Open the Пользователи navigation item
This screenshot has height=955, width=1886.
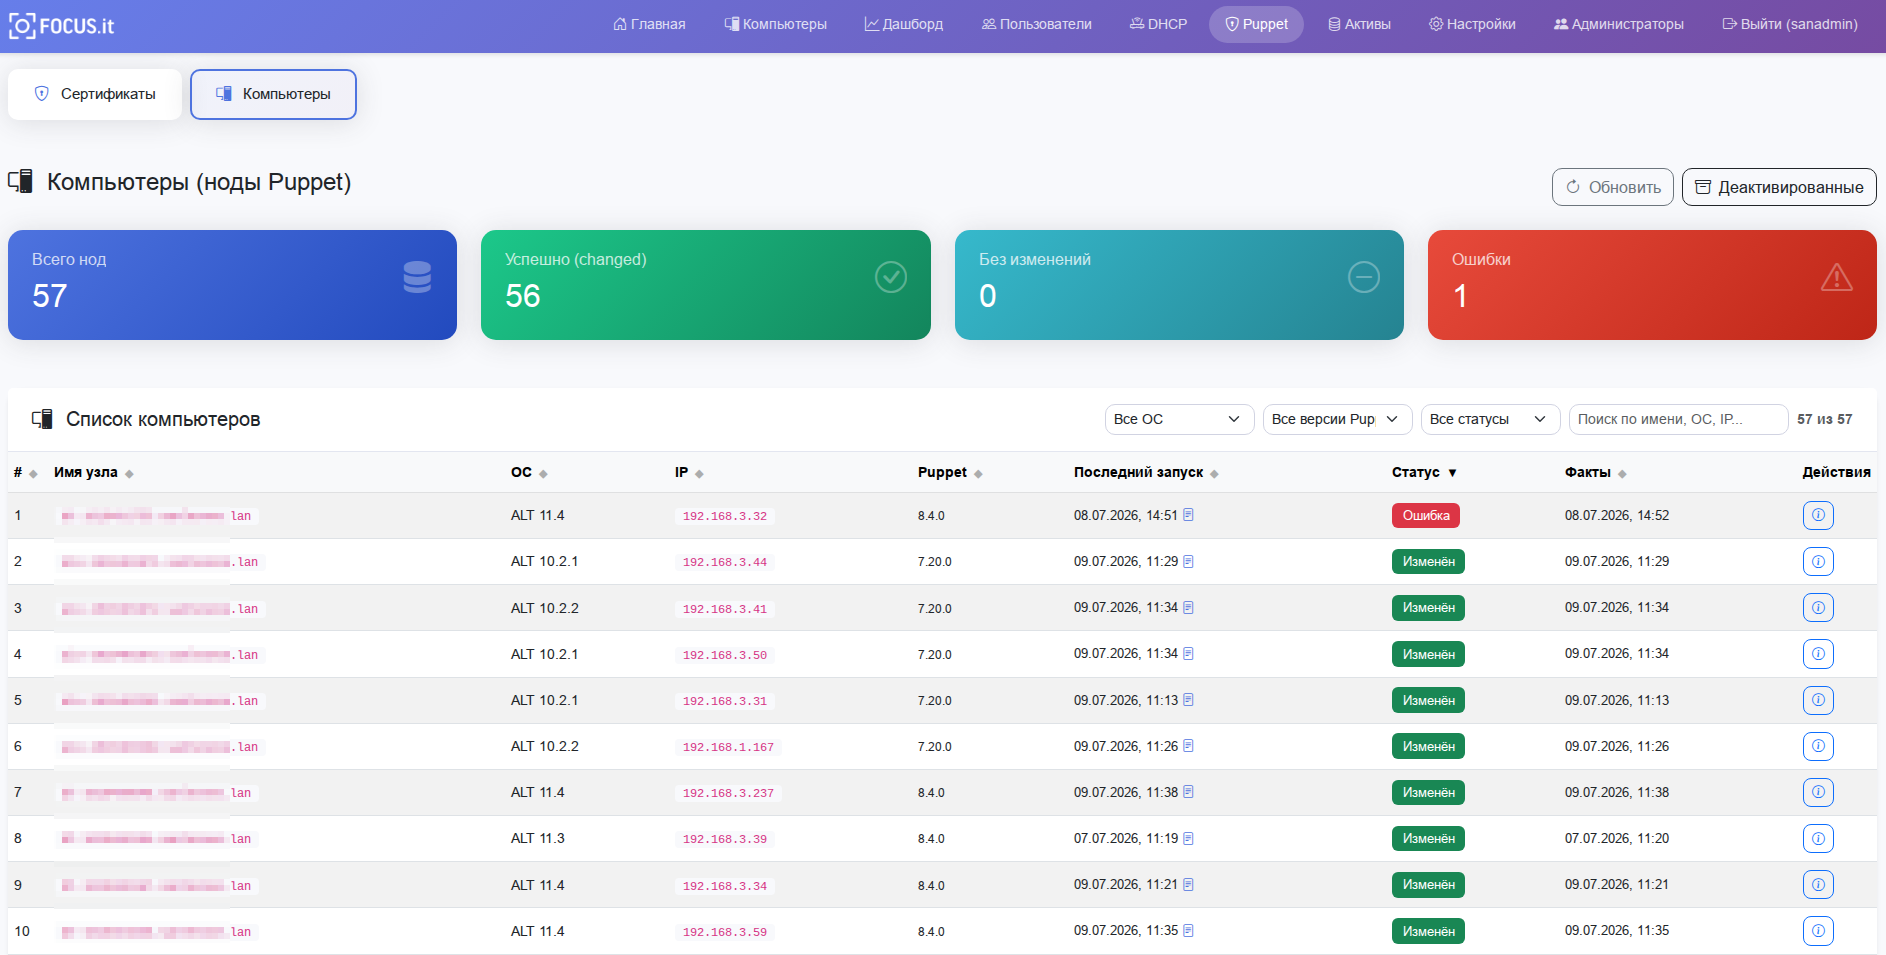(1037, 24)
